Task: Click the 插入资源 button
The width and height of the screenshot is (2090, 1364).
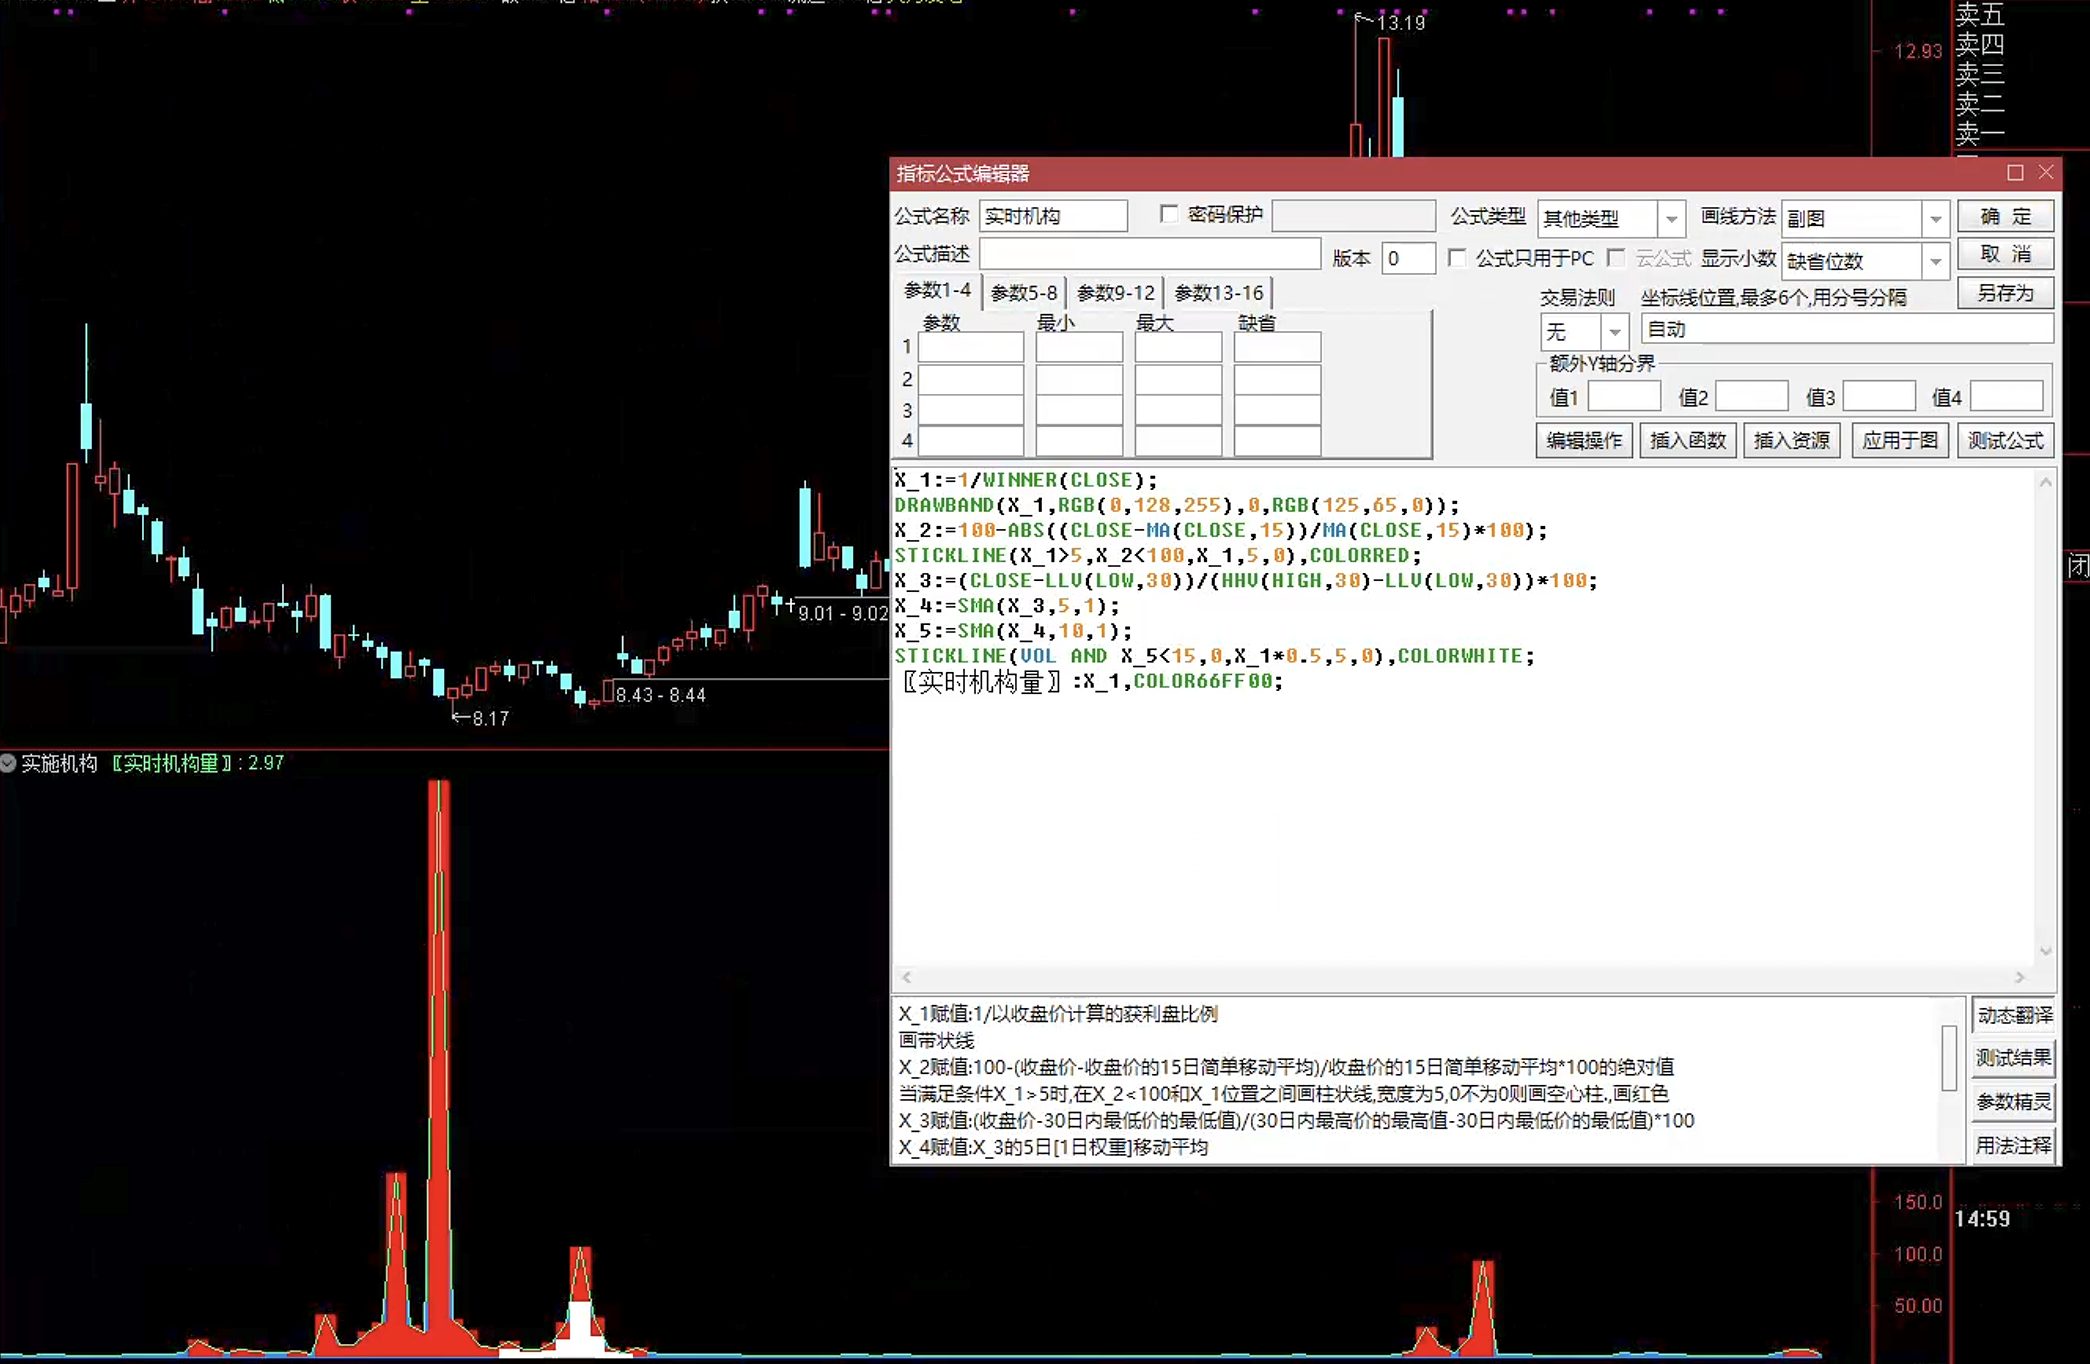Action: 1792,441
